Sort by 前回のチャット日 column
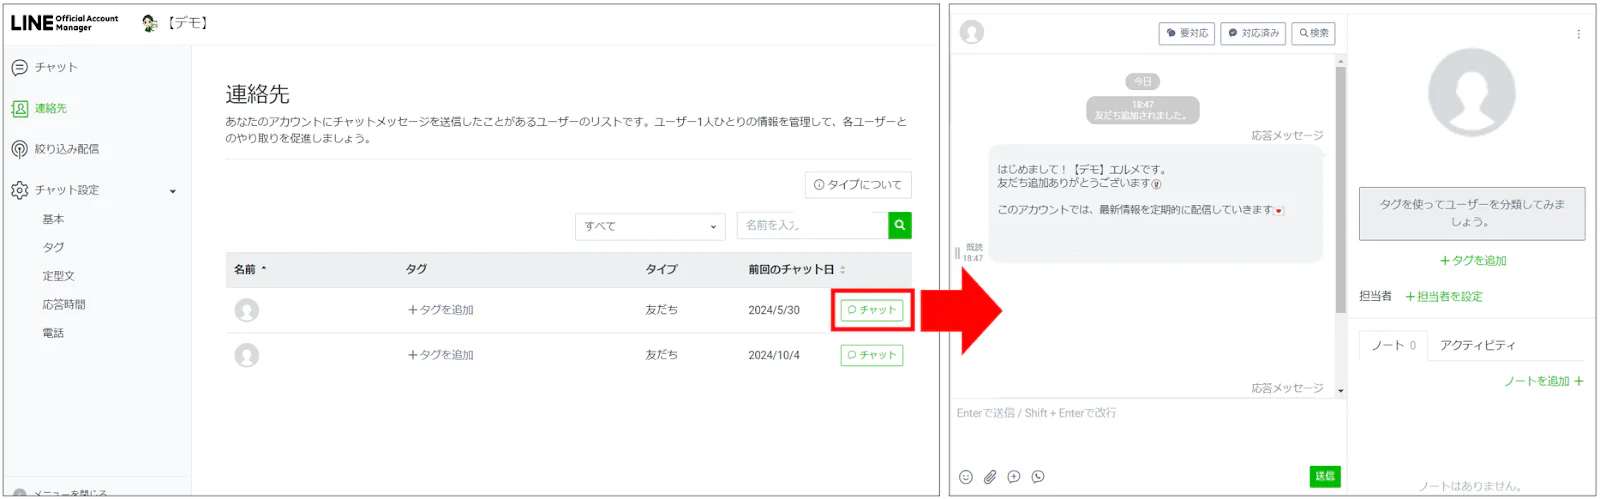The height and width of the screenshot is (499, 1600). coord(796,269)
